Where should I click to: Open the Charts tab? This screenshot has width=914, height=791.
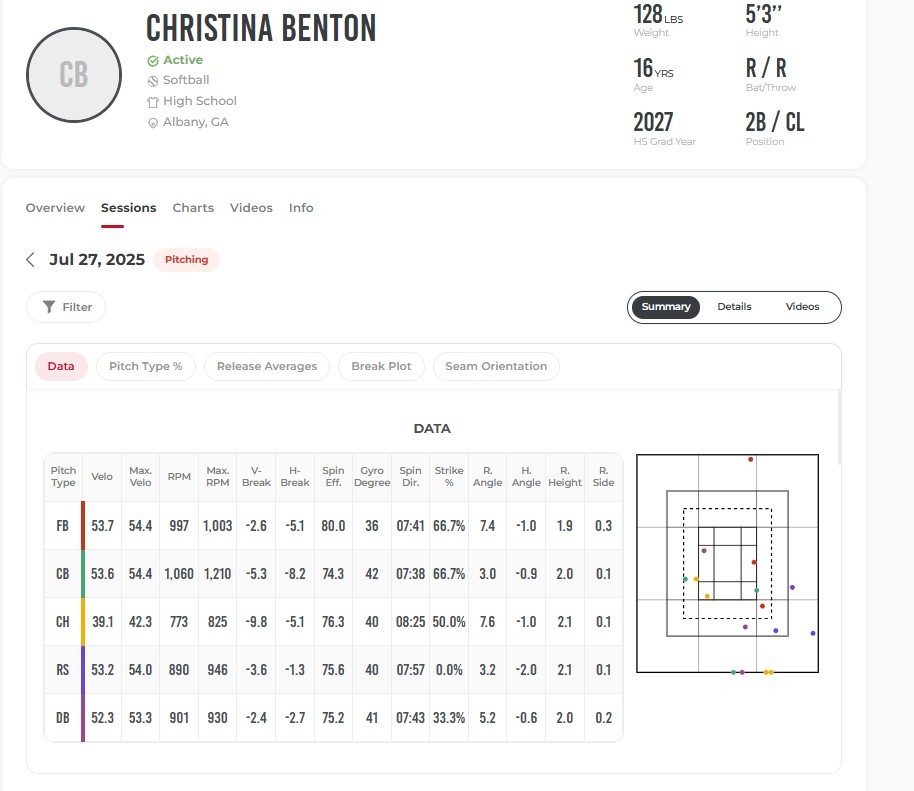click(x=193, y=208)
